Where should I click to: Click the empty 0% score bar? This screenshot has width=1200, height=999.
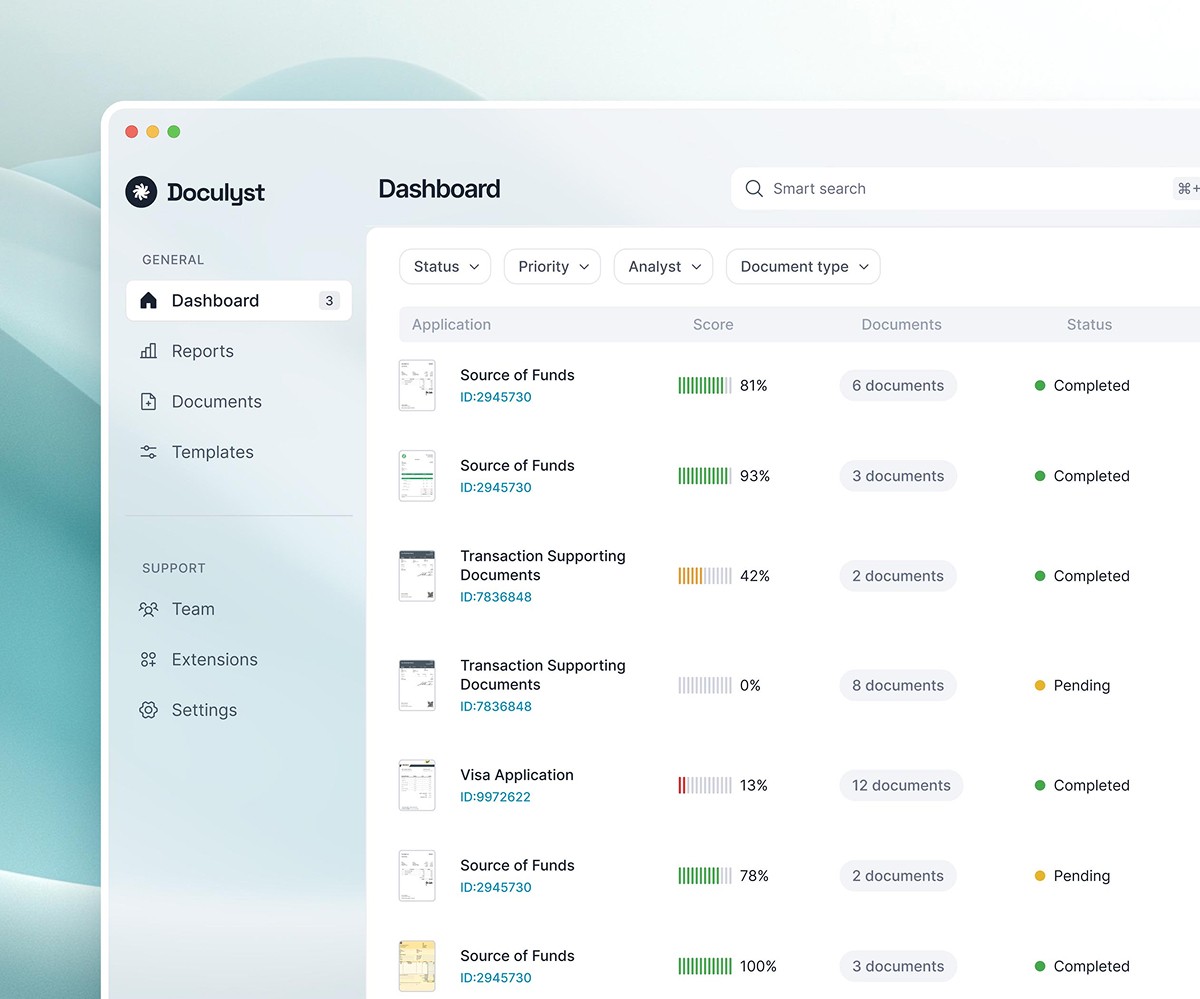(x=705, y=685)
